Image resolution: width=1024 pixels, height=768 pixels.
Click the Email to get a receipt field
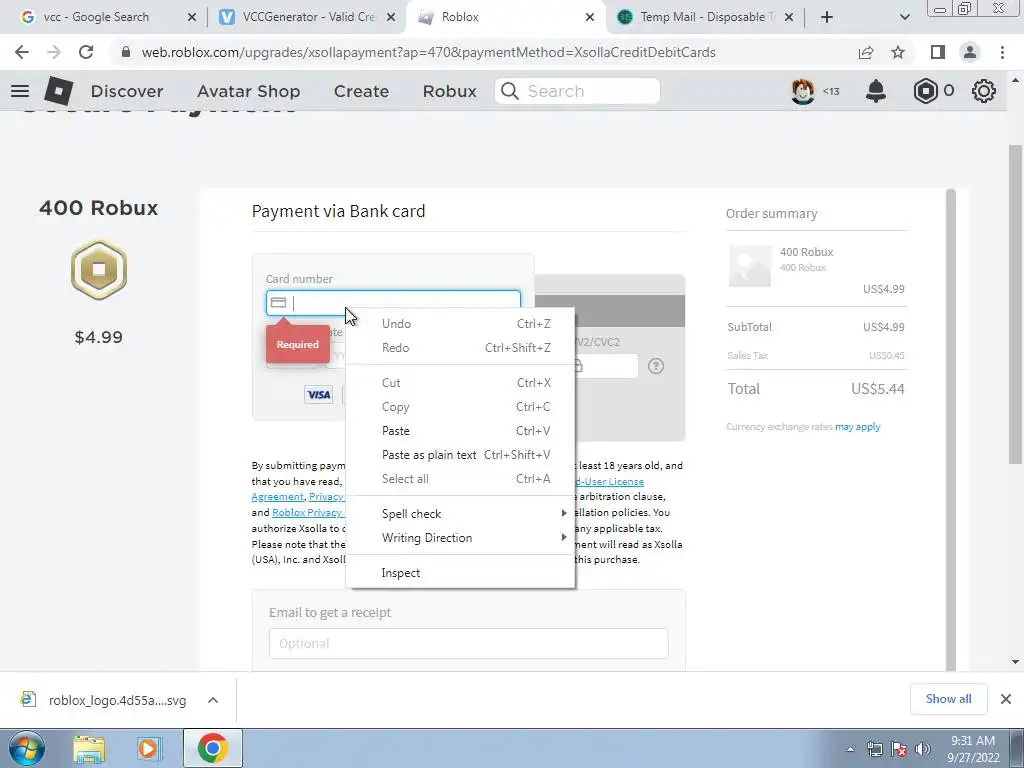click(x=468, y=643)
